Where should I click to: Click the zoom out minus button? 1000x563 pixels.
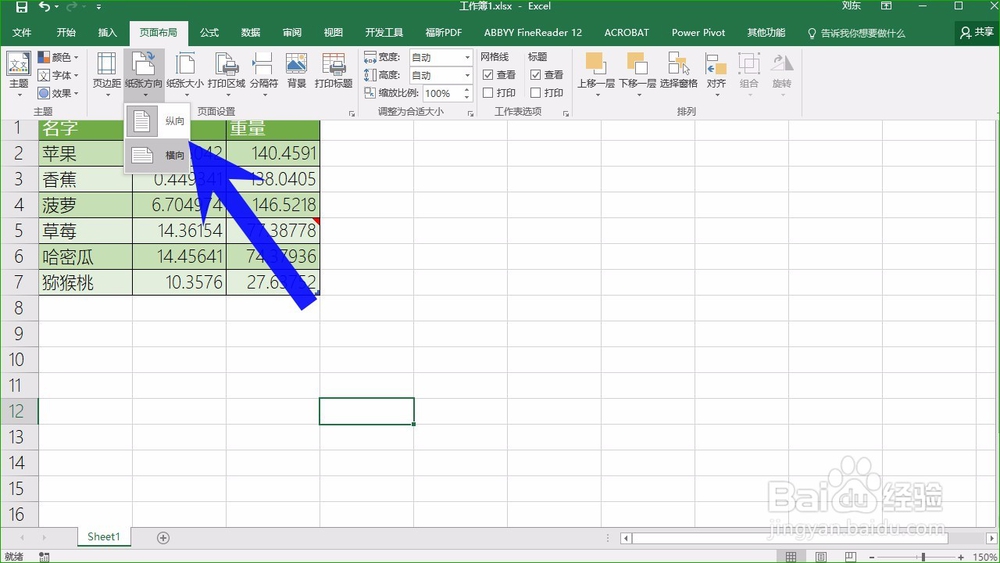[x=872, y=557]
